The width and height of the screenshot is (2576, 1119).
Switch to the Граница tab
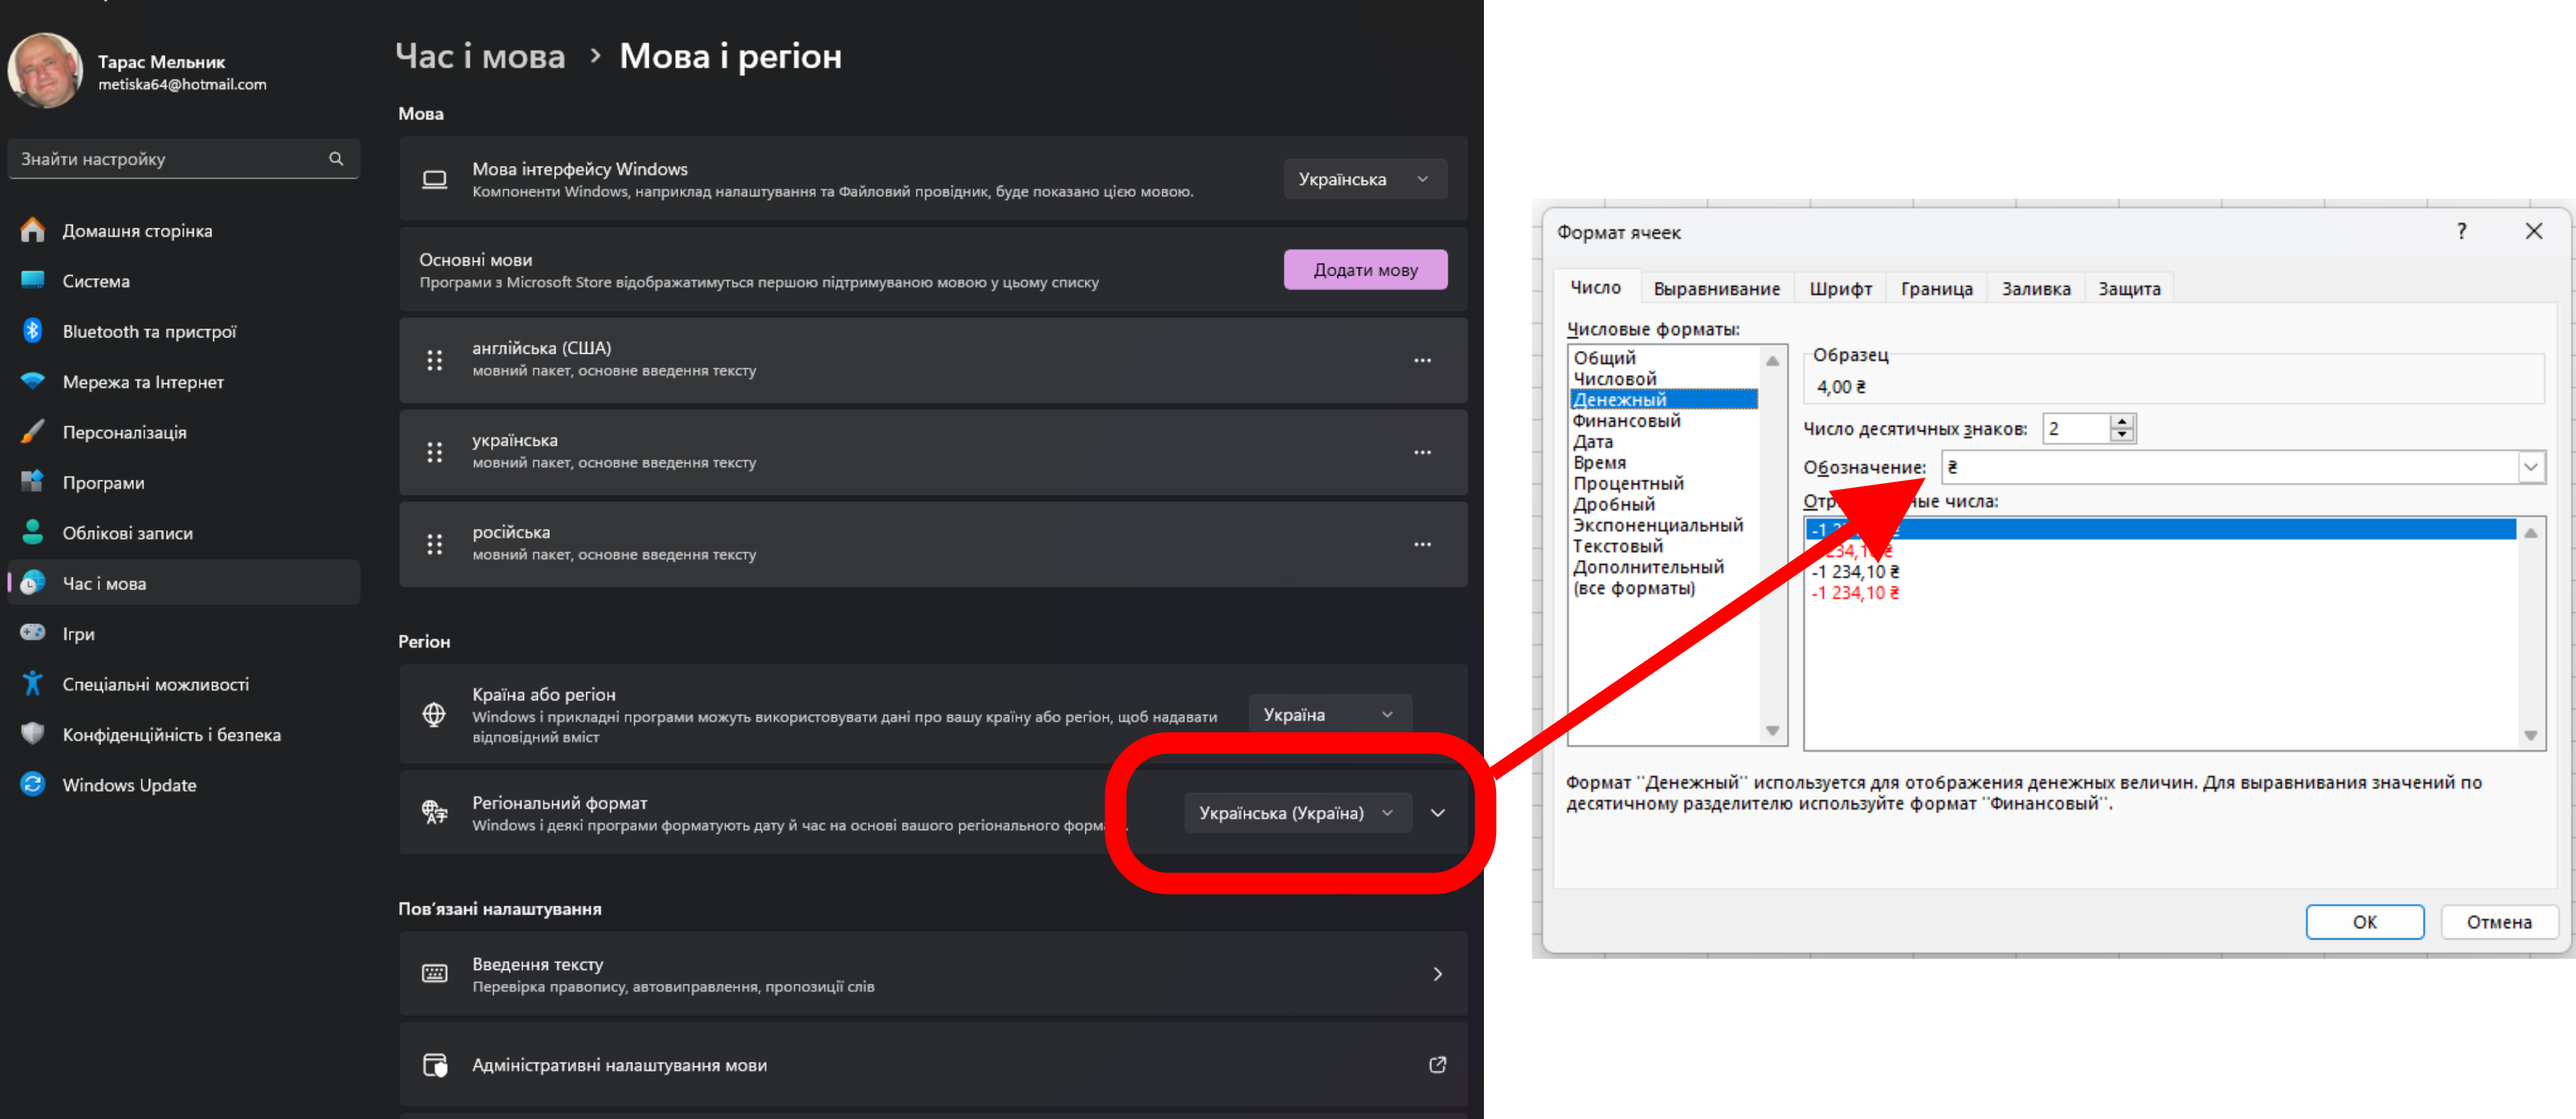1936,289
